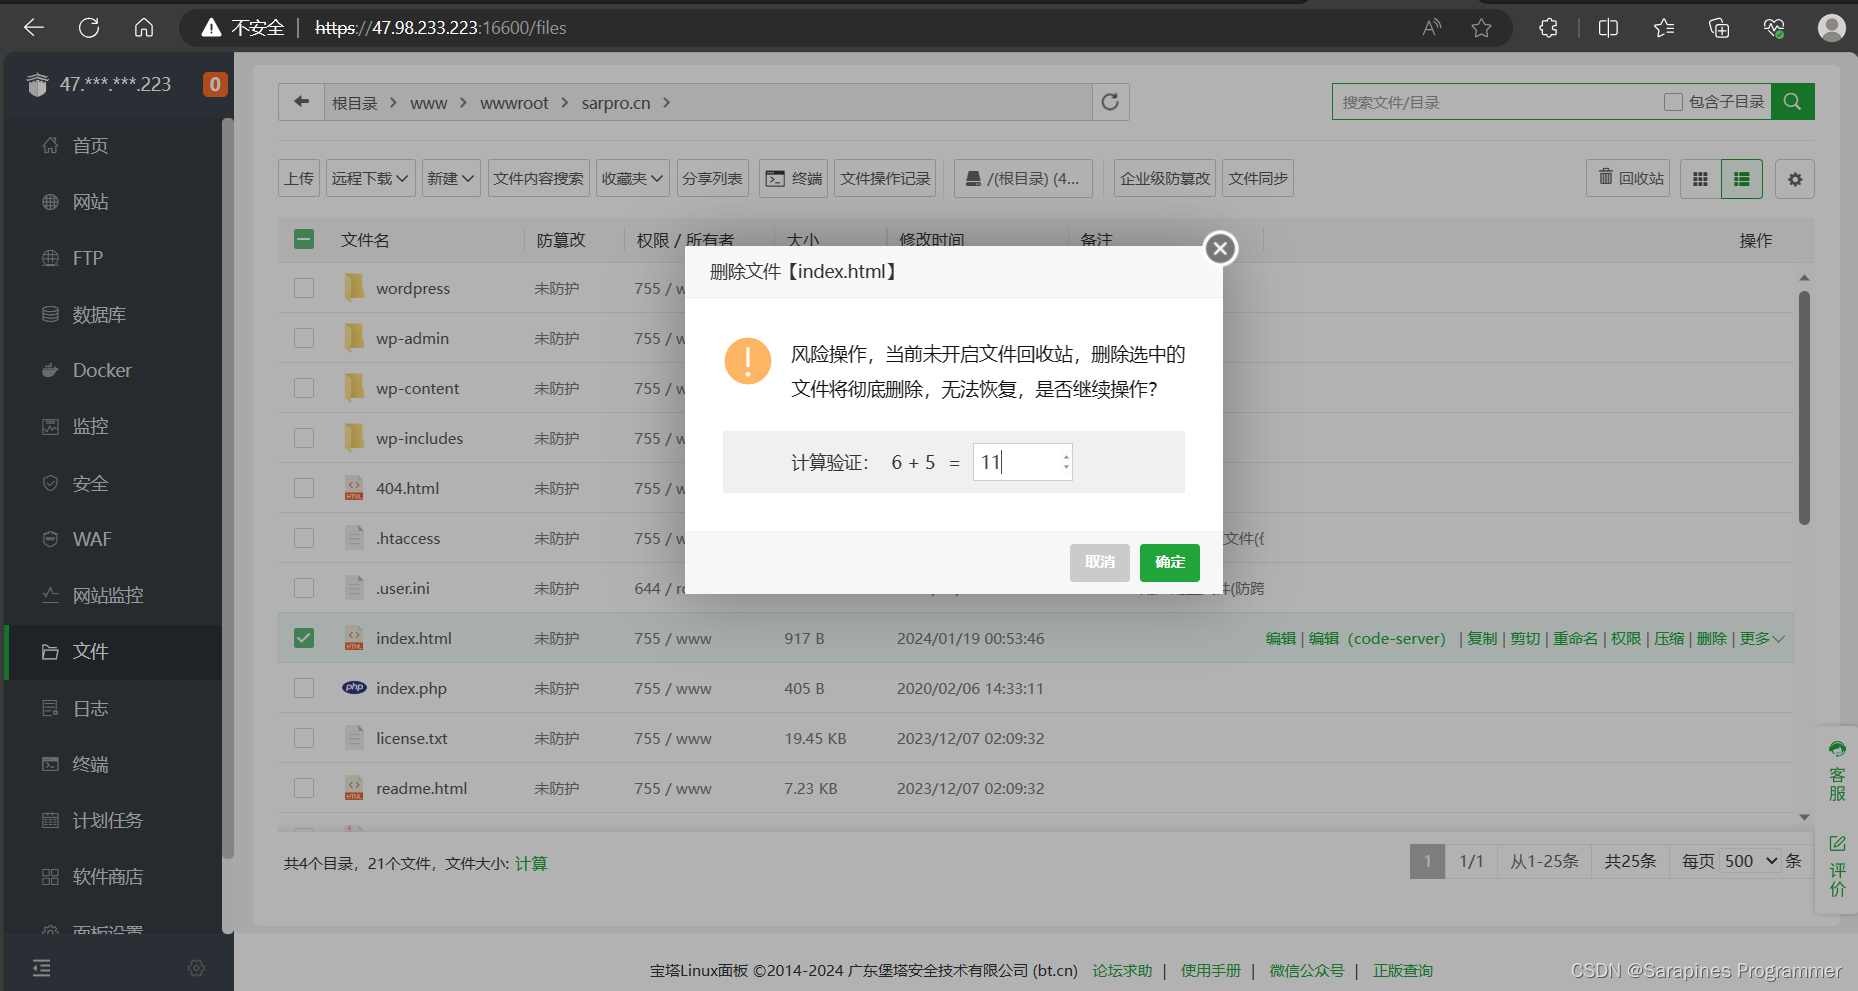The width and height of the screenshot is (1858, 991).
Task: Click the refresh directory icon
Action: click(x=1110, y=102)
